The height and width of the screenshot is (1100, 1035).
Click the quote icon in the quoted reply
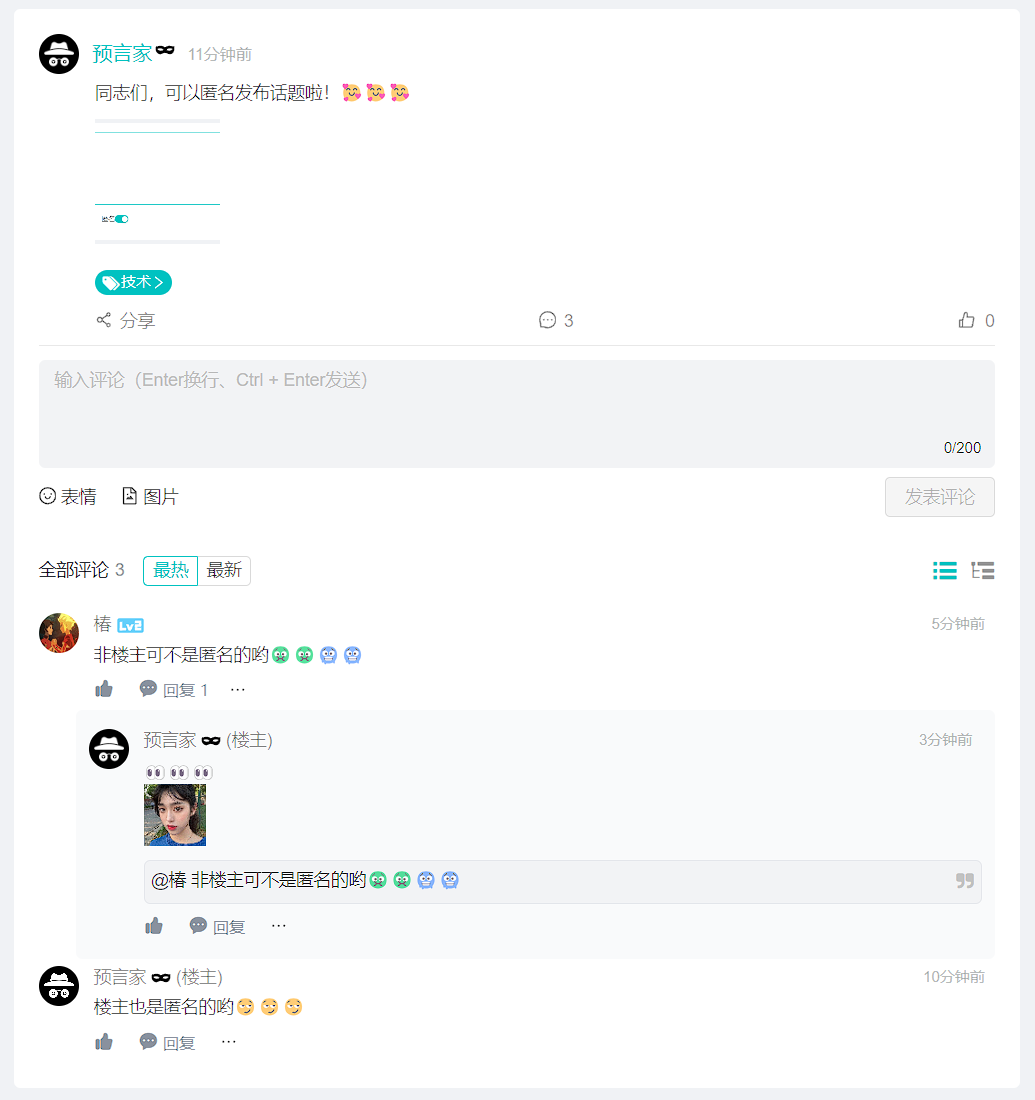[x=965, y=881]
